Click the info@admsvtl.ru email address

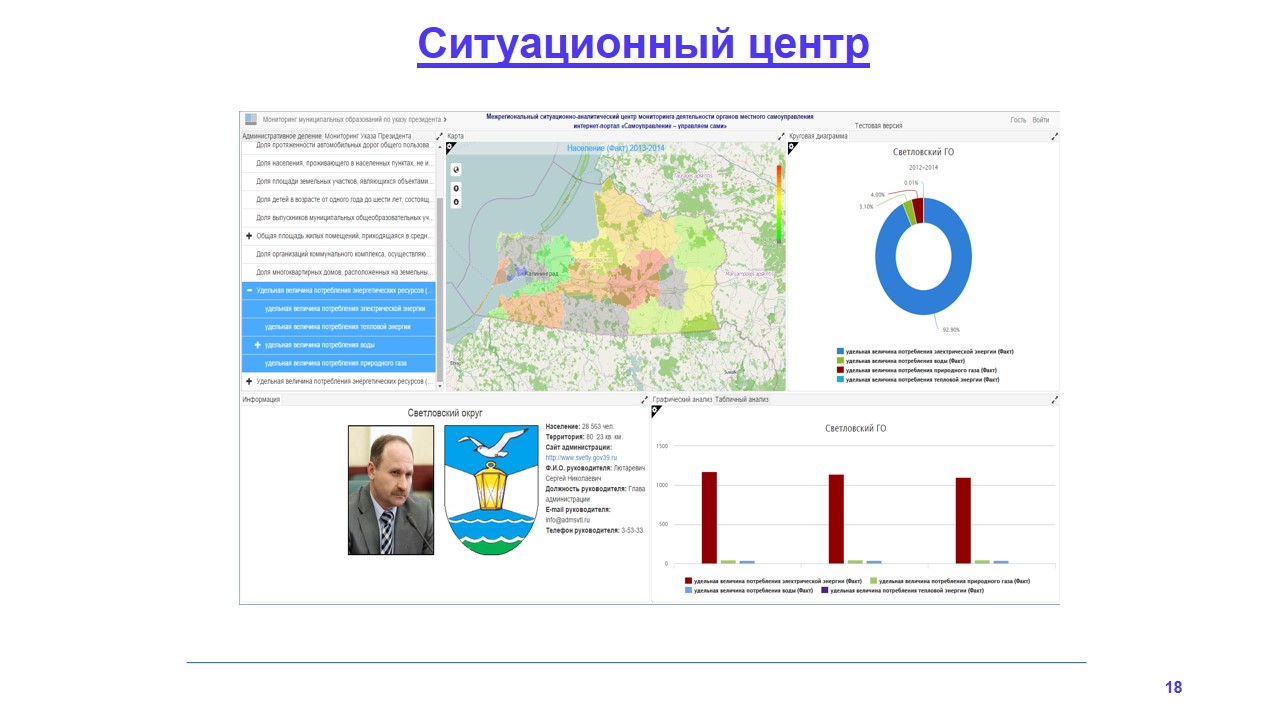(568, 520)
